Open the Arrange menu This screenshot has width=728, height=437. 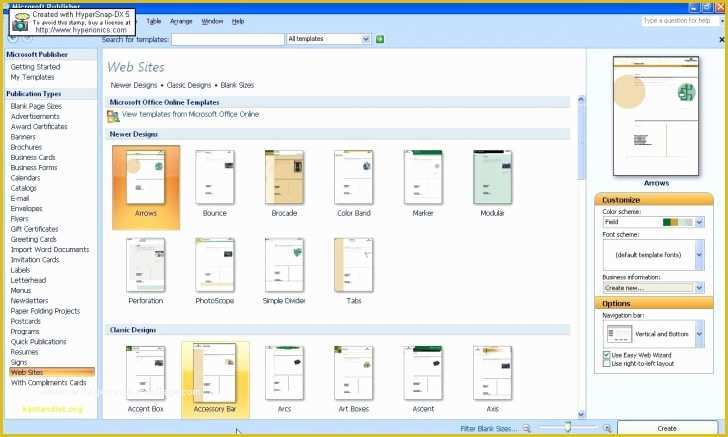coord(181,21)
